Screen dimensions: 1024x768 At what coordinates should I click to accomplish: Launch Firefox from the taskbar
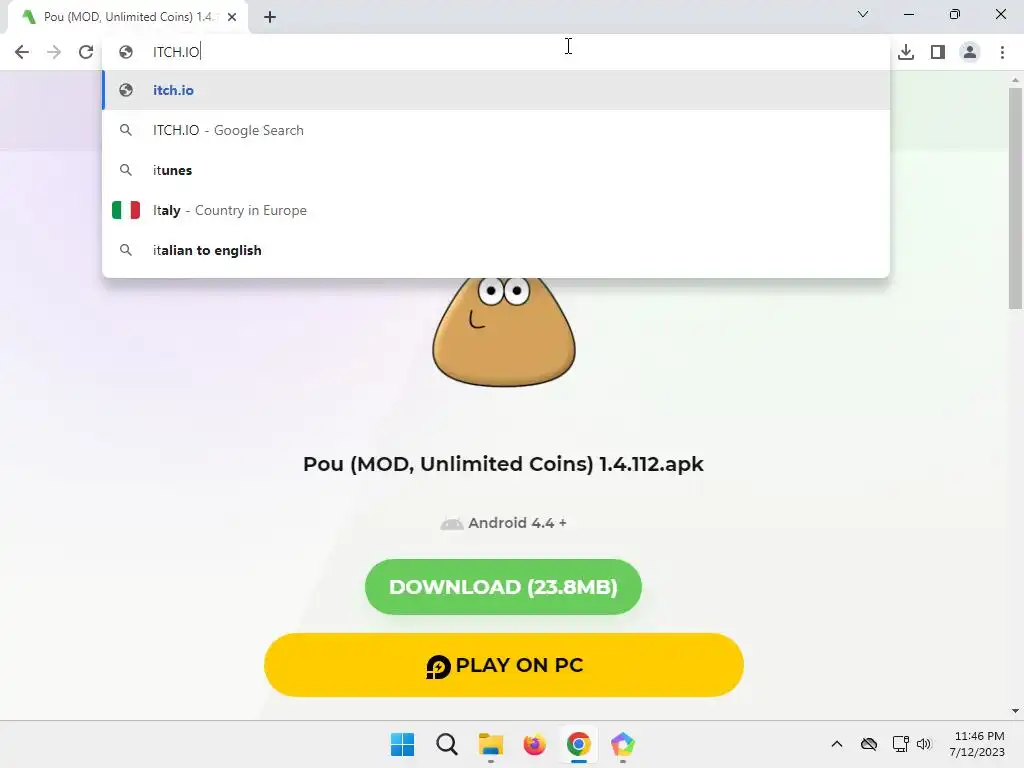click(x=535, y=744)
